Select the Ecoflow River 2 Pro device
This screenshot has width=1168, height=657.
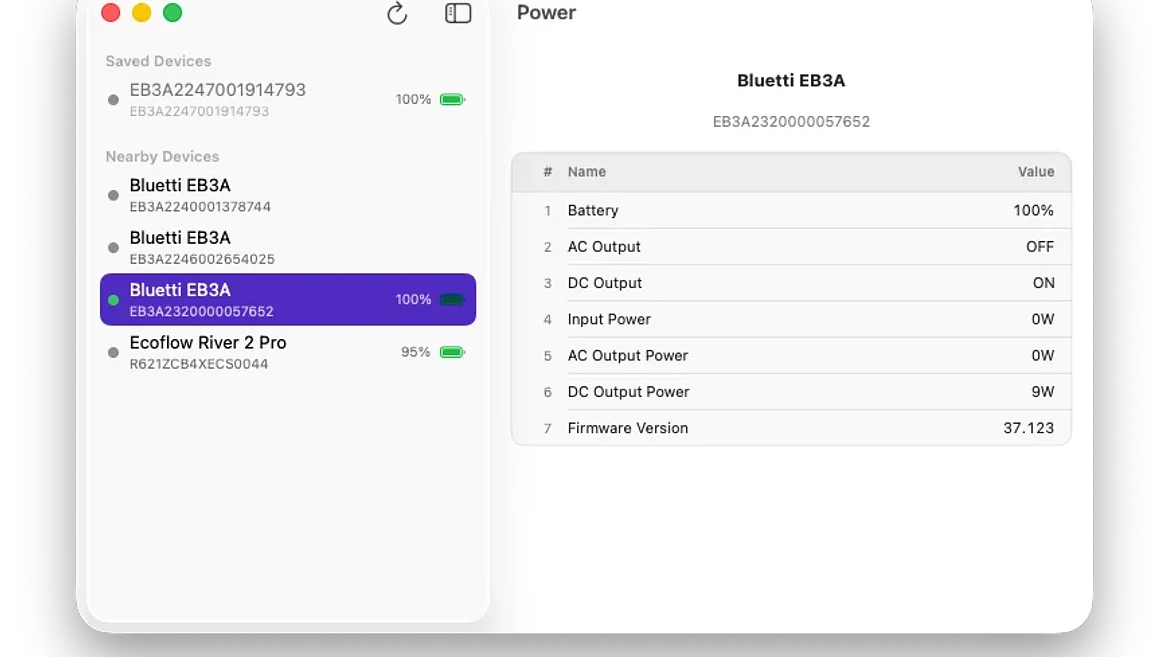(288, 352)
